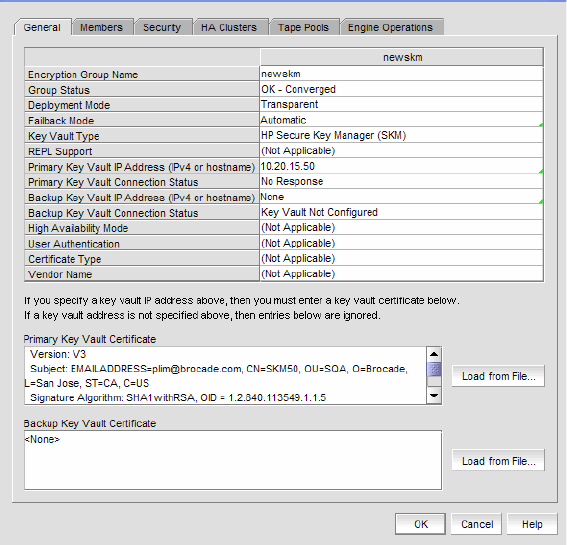This screenshot has width=567, height=545.
Task: Click scroll up arrow in Primary certificate box
Action: (434, 354)
